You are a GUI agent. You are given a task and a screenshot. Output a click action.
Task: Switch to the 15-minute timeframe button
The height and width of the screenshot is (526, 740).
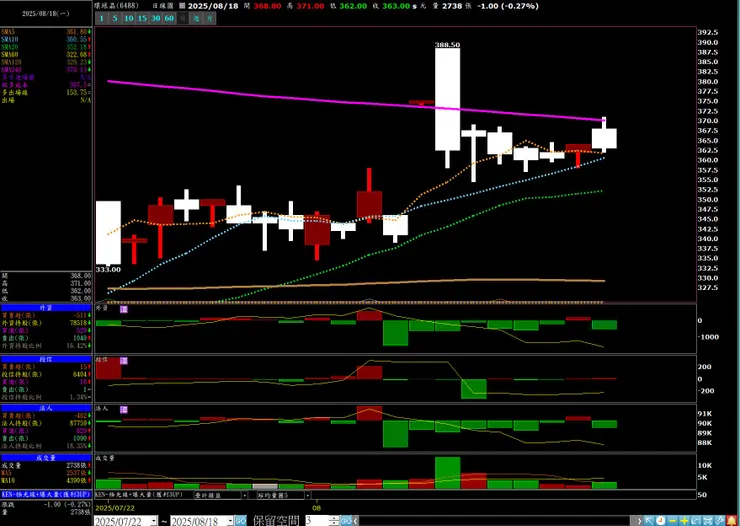[142, 18]
